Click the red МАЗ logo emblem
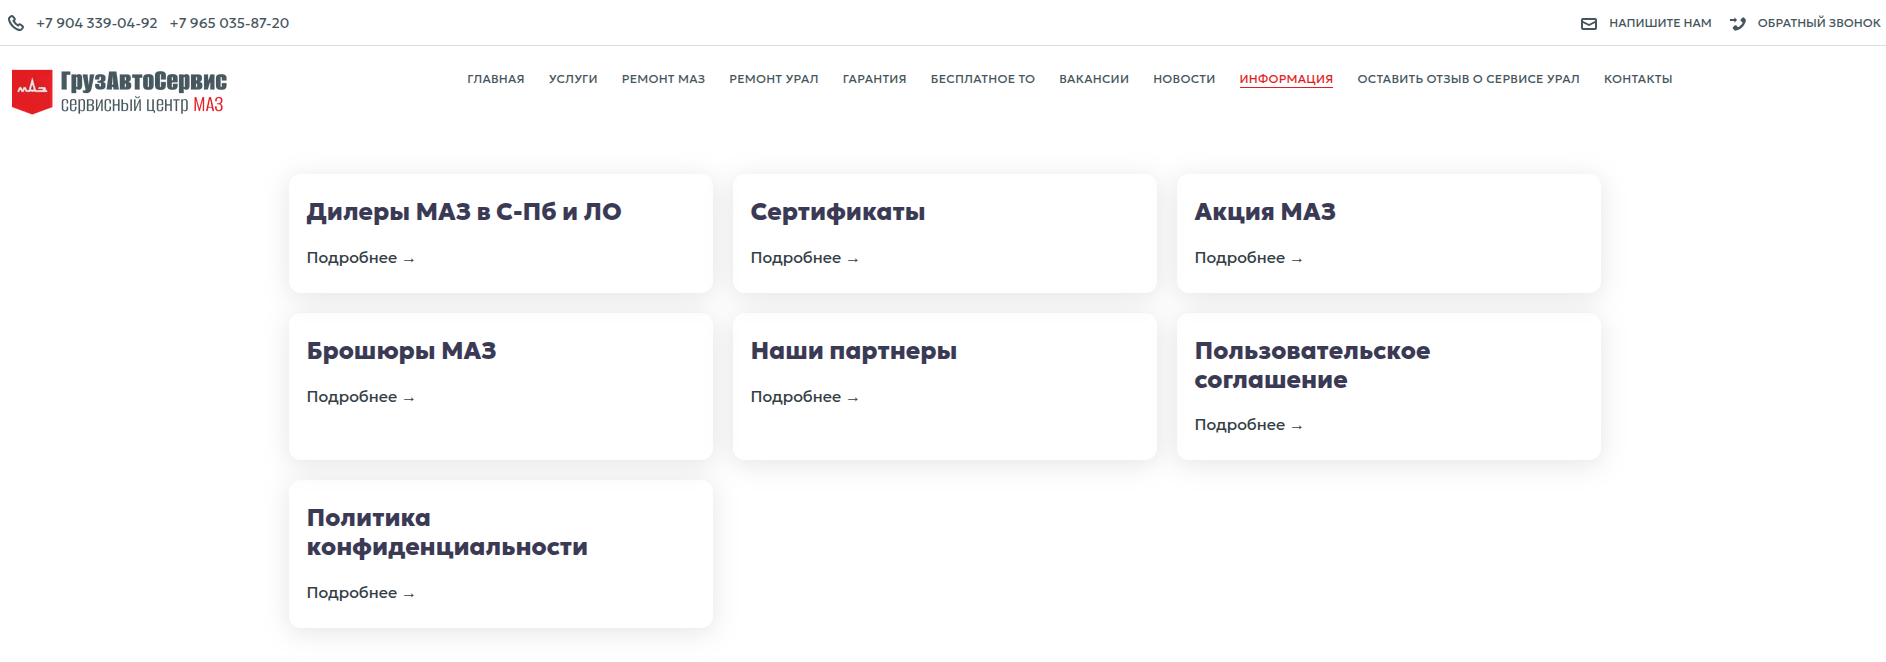The width and height of the screenshot is (1886, 662). (x=32, y=91)
